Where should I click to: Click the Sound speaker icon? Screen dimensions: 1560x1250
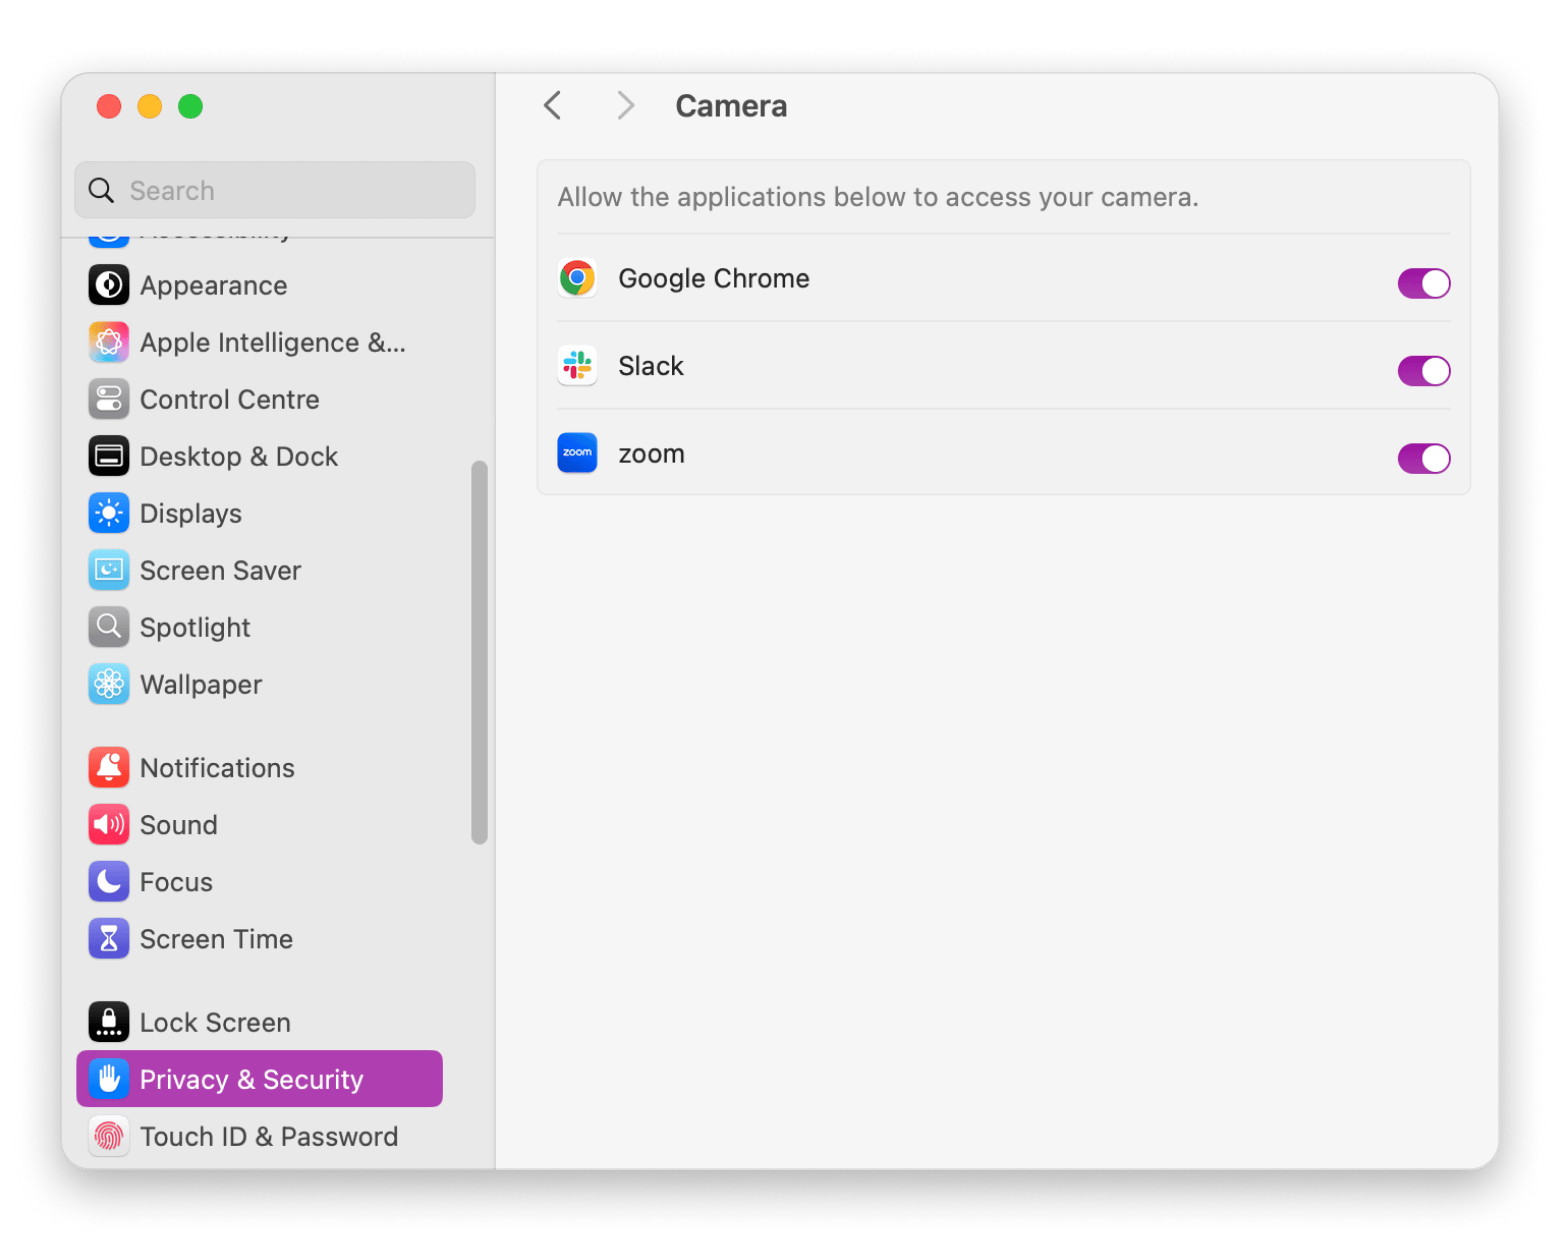(109, 824)
